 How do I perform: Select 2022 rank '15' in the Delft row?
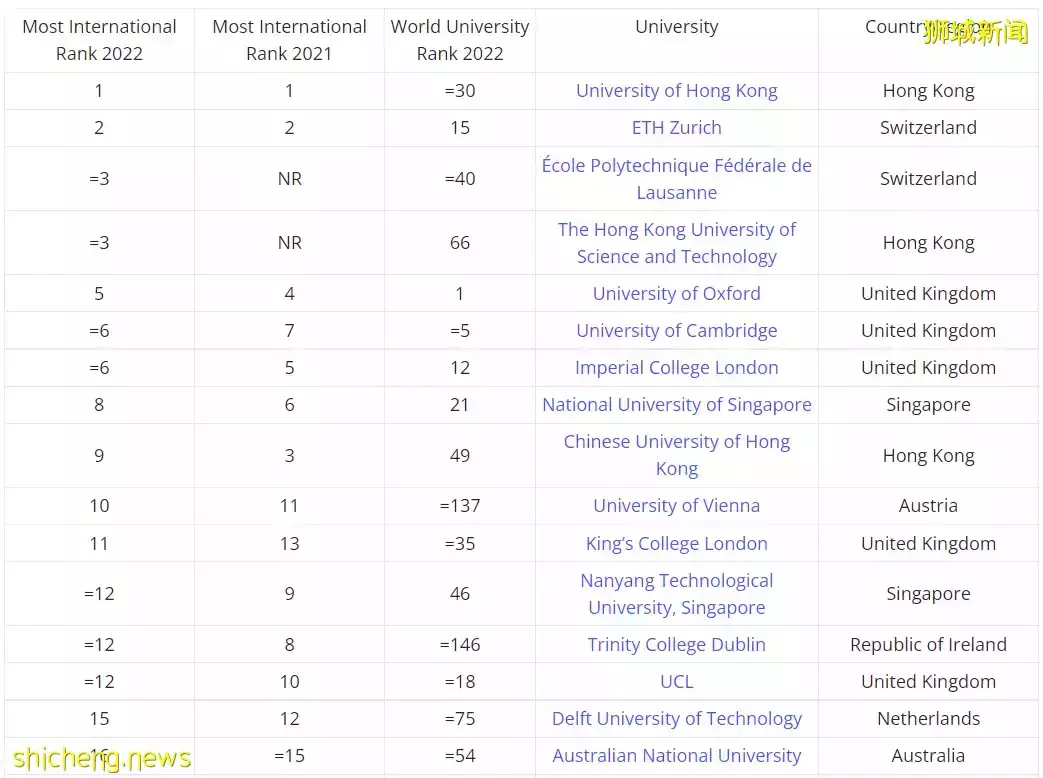point(99,719)
